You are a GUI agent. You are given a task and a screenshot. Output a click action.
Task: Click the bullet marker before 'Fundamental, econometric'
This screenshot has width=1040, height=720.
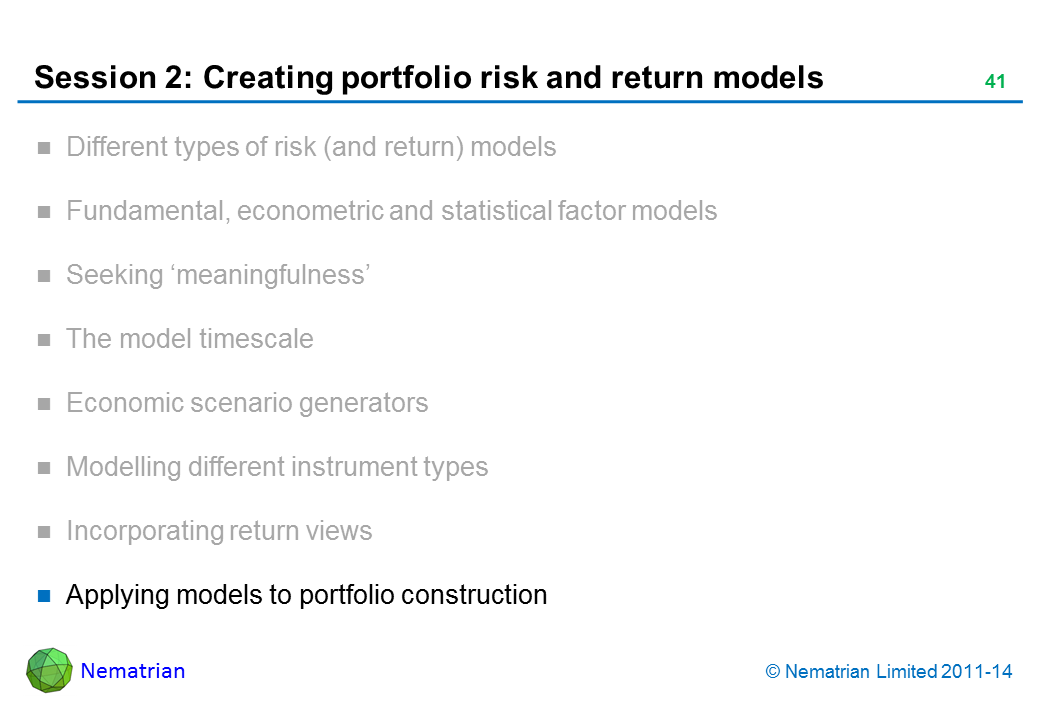coord(44,213)
